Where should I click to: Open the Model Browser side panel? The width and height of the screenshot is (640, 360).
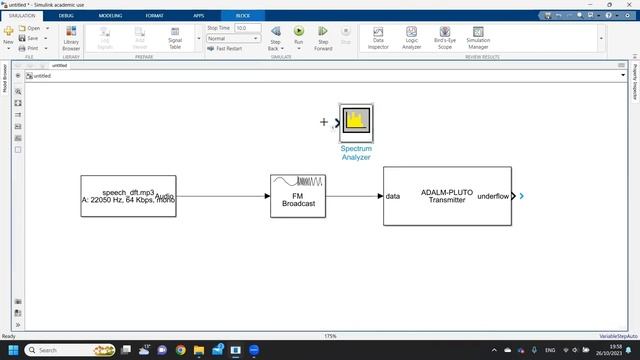pos(5,78)
